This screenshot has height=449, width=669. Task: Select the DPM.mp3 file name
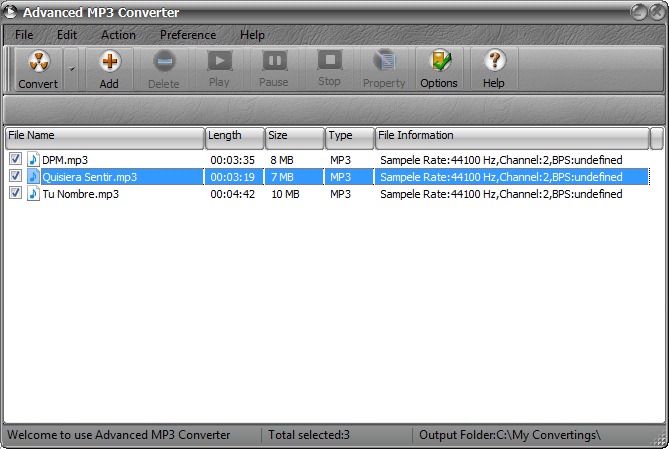pyautogui.click(x=65, y=160)
